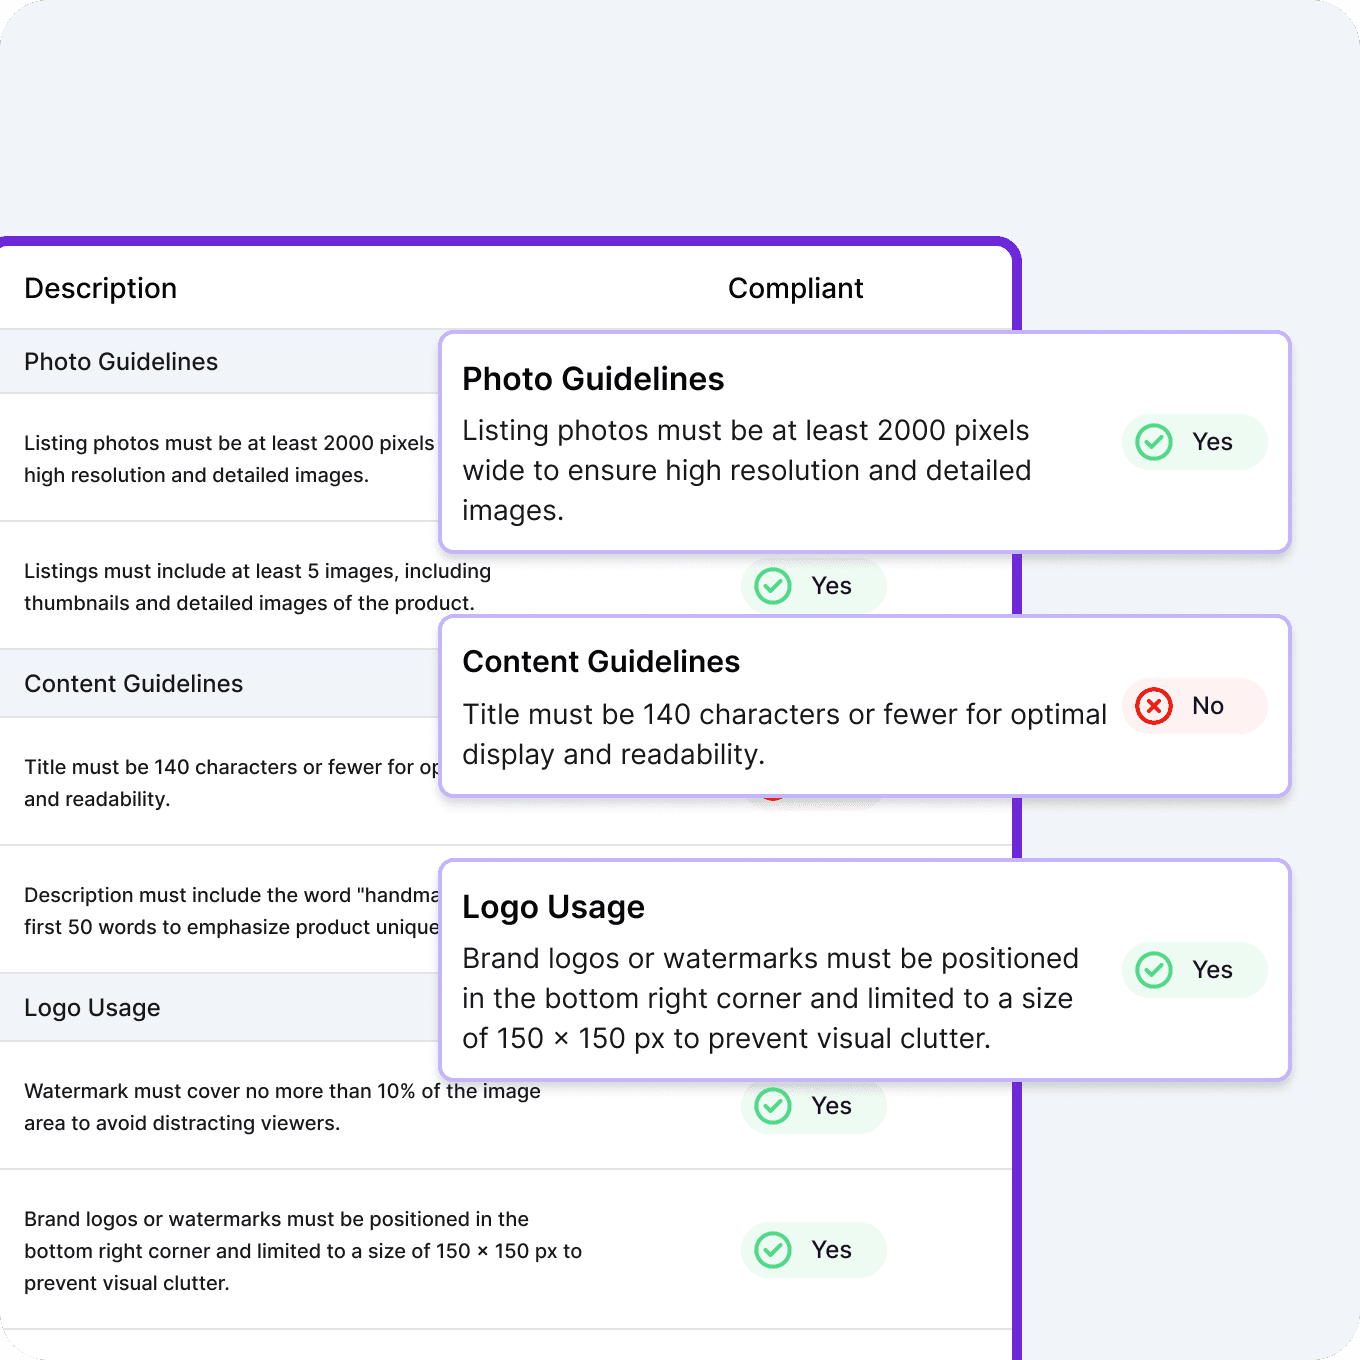Click the check icon beside the 5 images rule
Screen dimensions: 1360x1360
(772, 586)
